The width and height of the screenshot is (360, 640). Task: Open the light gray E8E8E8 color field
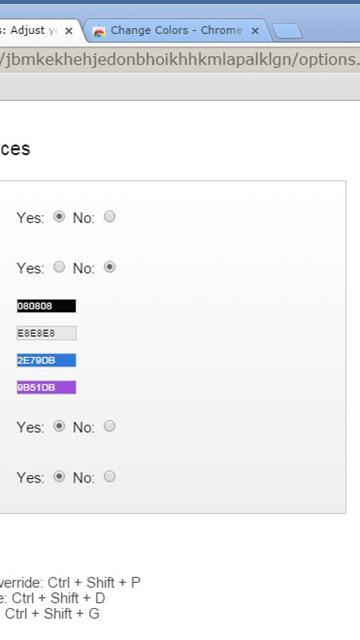[x=47, y=333]
